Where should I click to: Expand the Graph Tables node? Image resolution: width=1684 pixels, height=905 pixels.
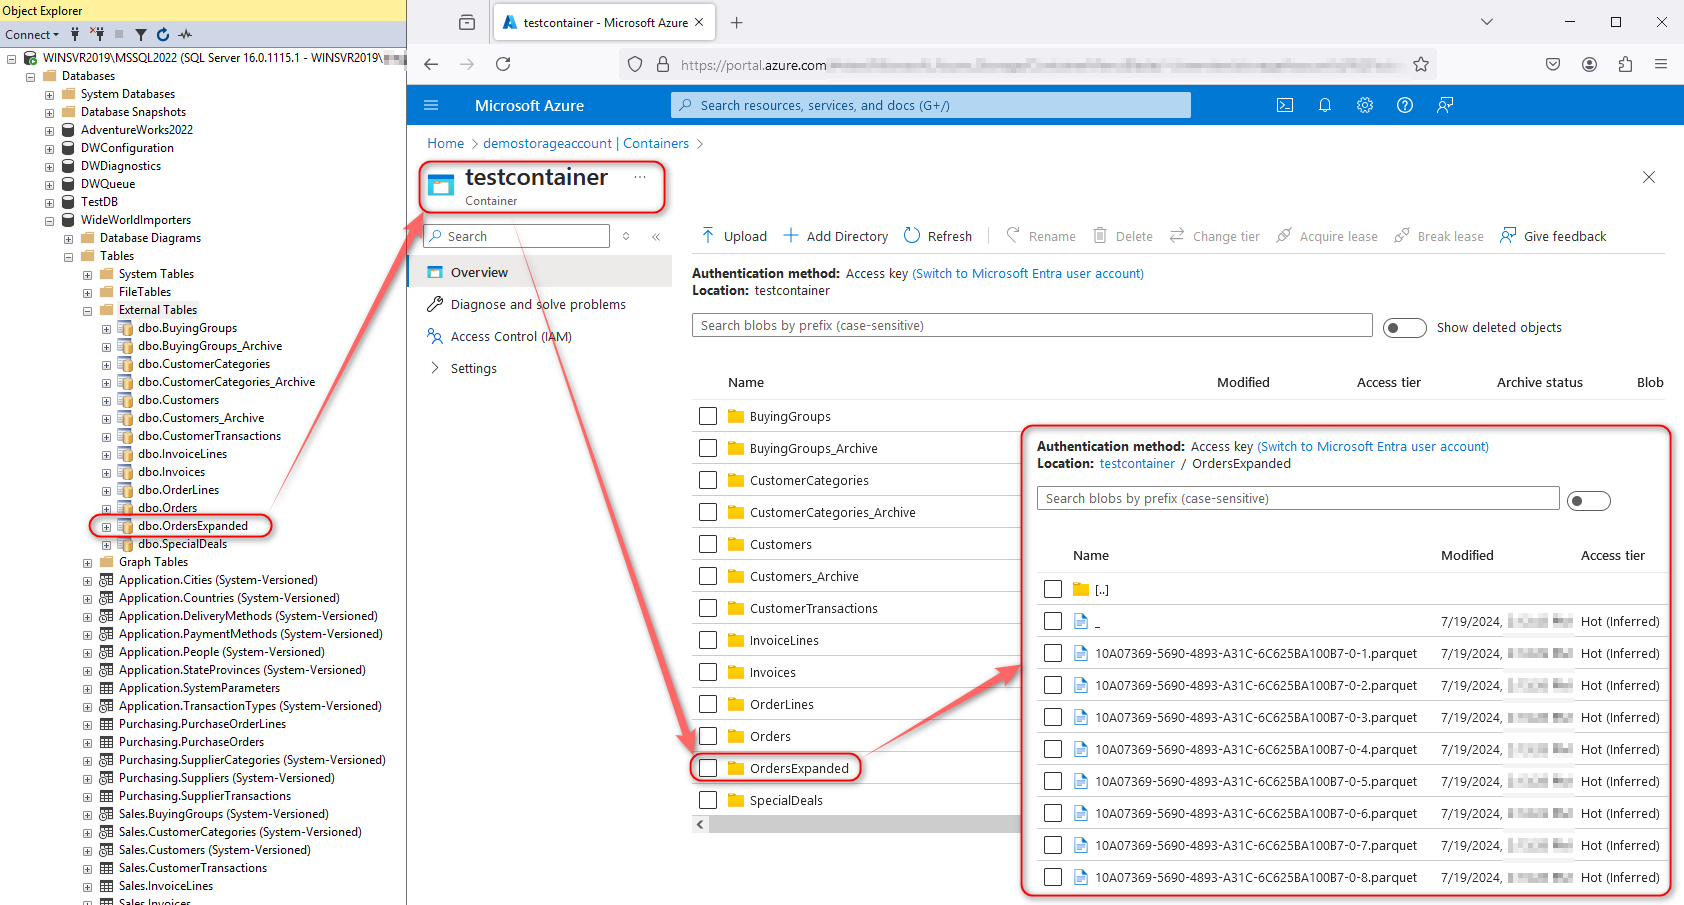tap(87, 563)
